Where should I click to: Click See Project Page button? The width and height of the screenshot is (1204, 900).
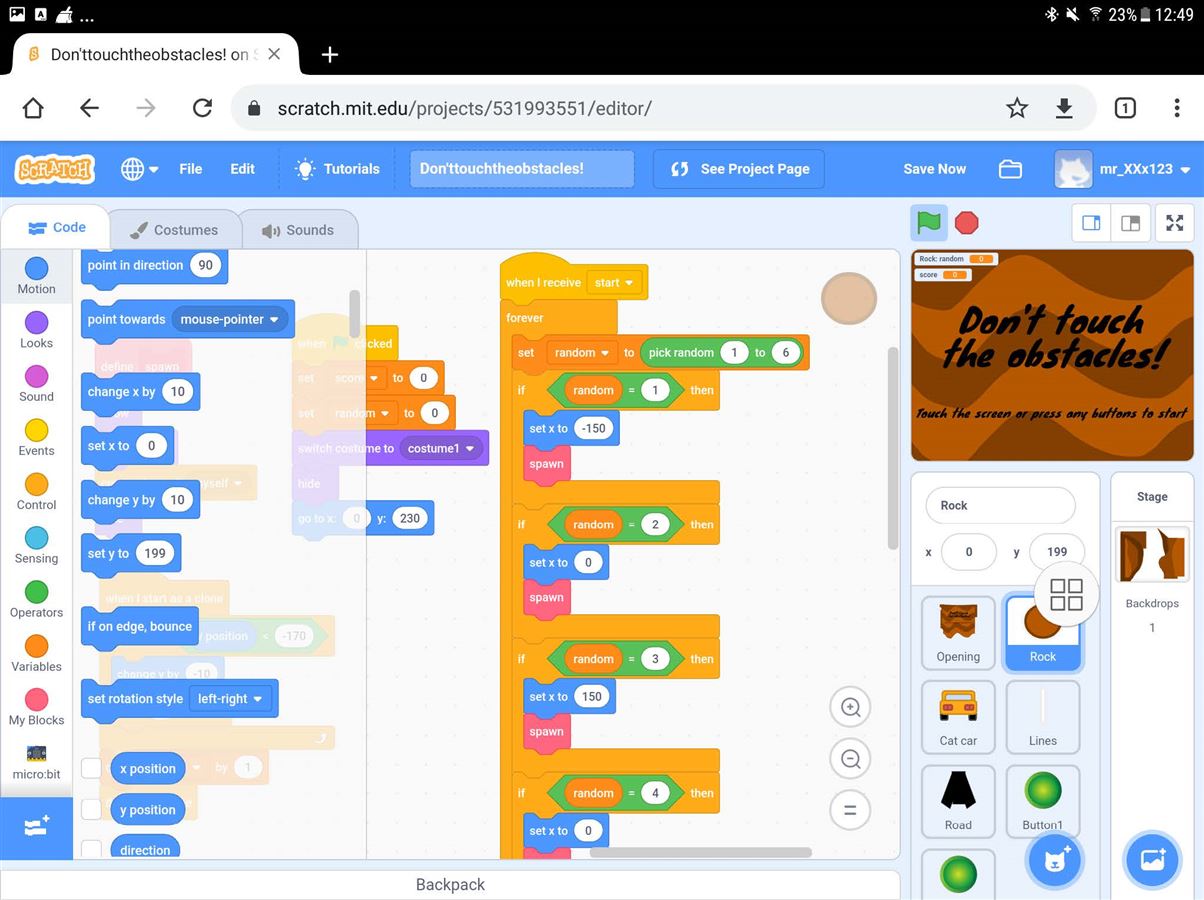point(738,169)
